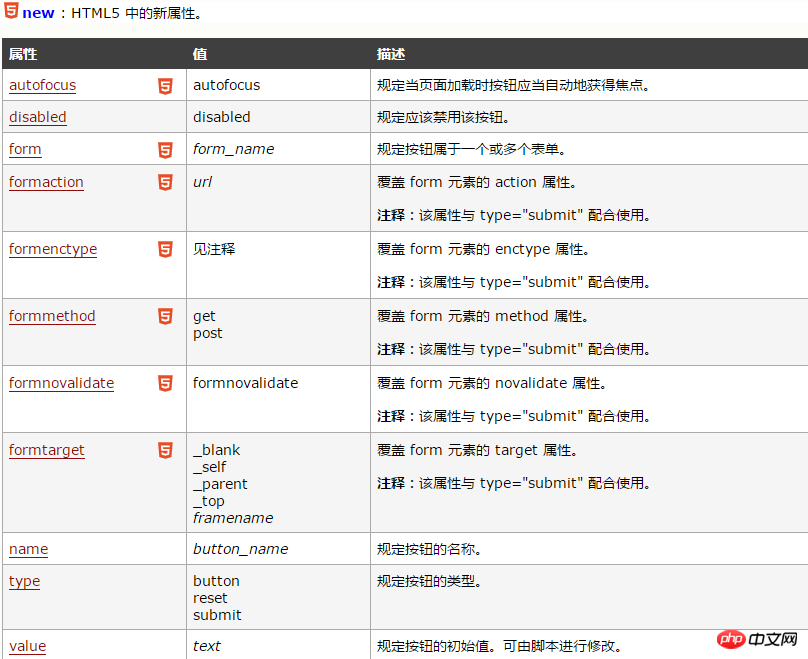Click the HTML5 badge in formtarget row
This screenshot has height=659, width=808.
(165, 450)
